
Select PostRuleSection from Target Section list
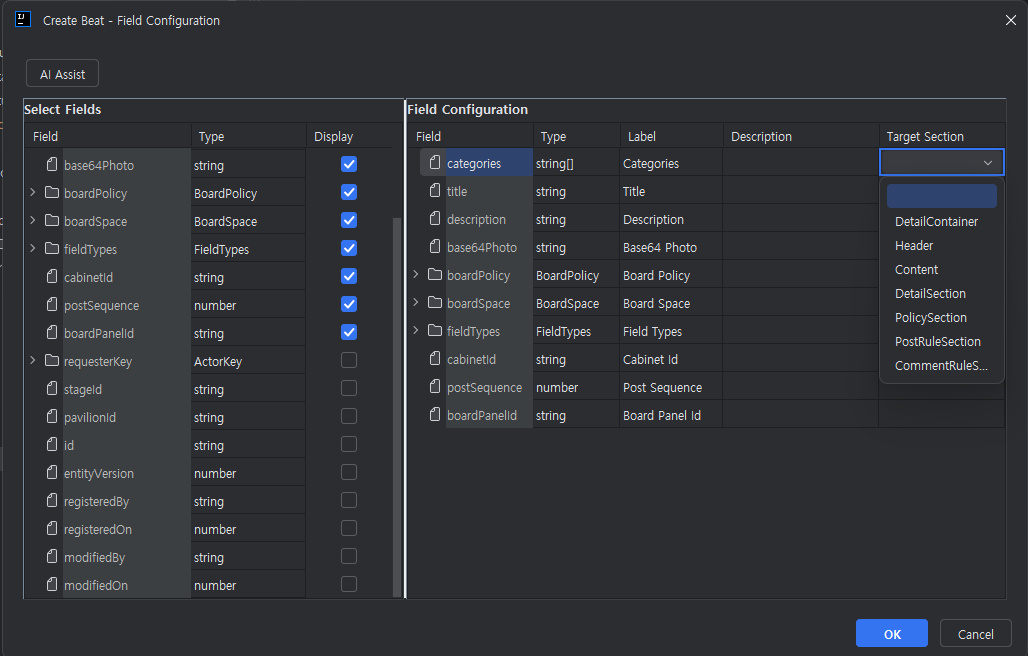click(x=941, y=341)
